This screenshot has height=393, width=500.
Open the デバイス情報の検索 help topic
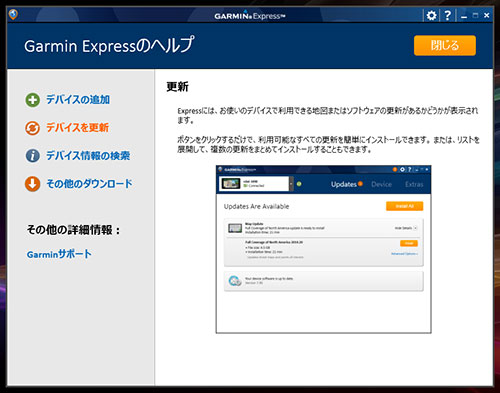(88, 156)
